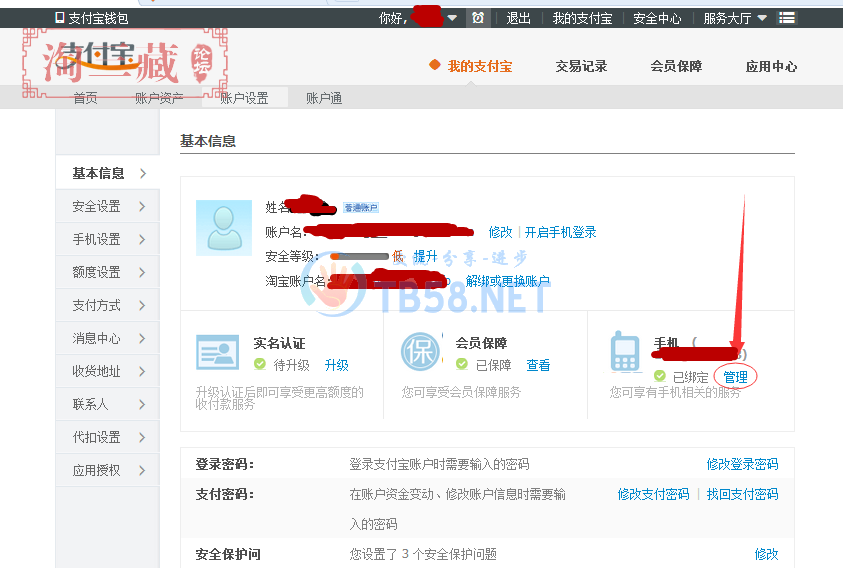Open 我的支付宝 link in top bar
The height and width of the screenshot is (568, 843).
(x=582, y=18)
